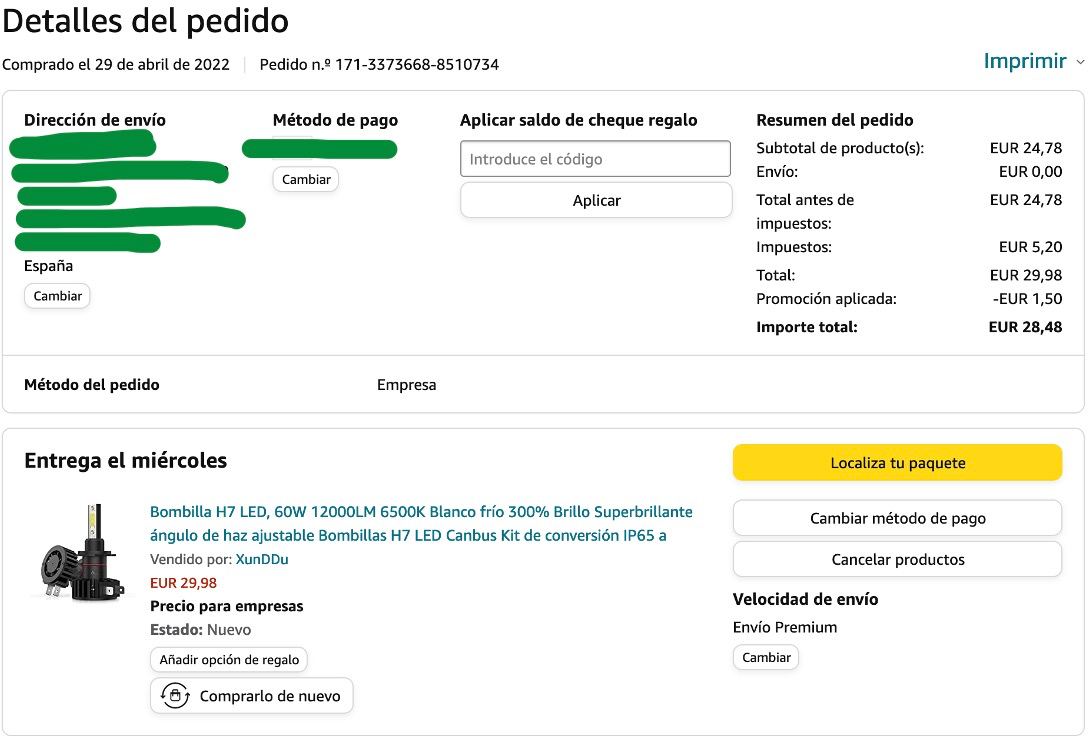The width and height of the screenshot is (1090, 742).
Task: Click the red EUR 29,98 product price
Action: click(183, 583)
